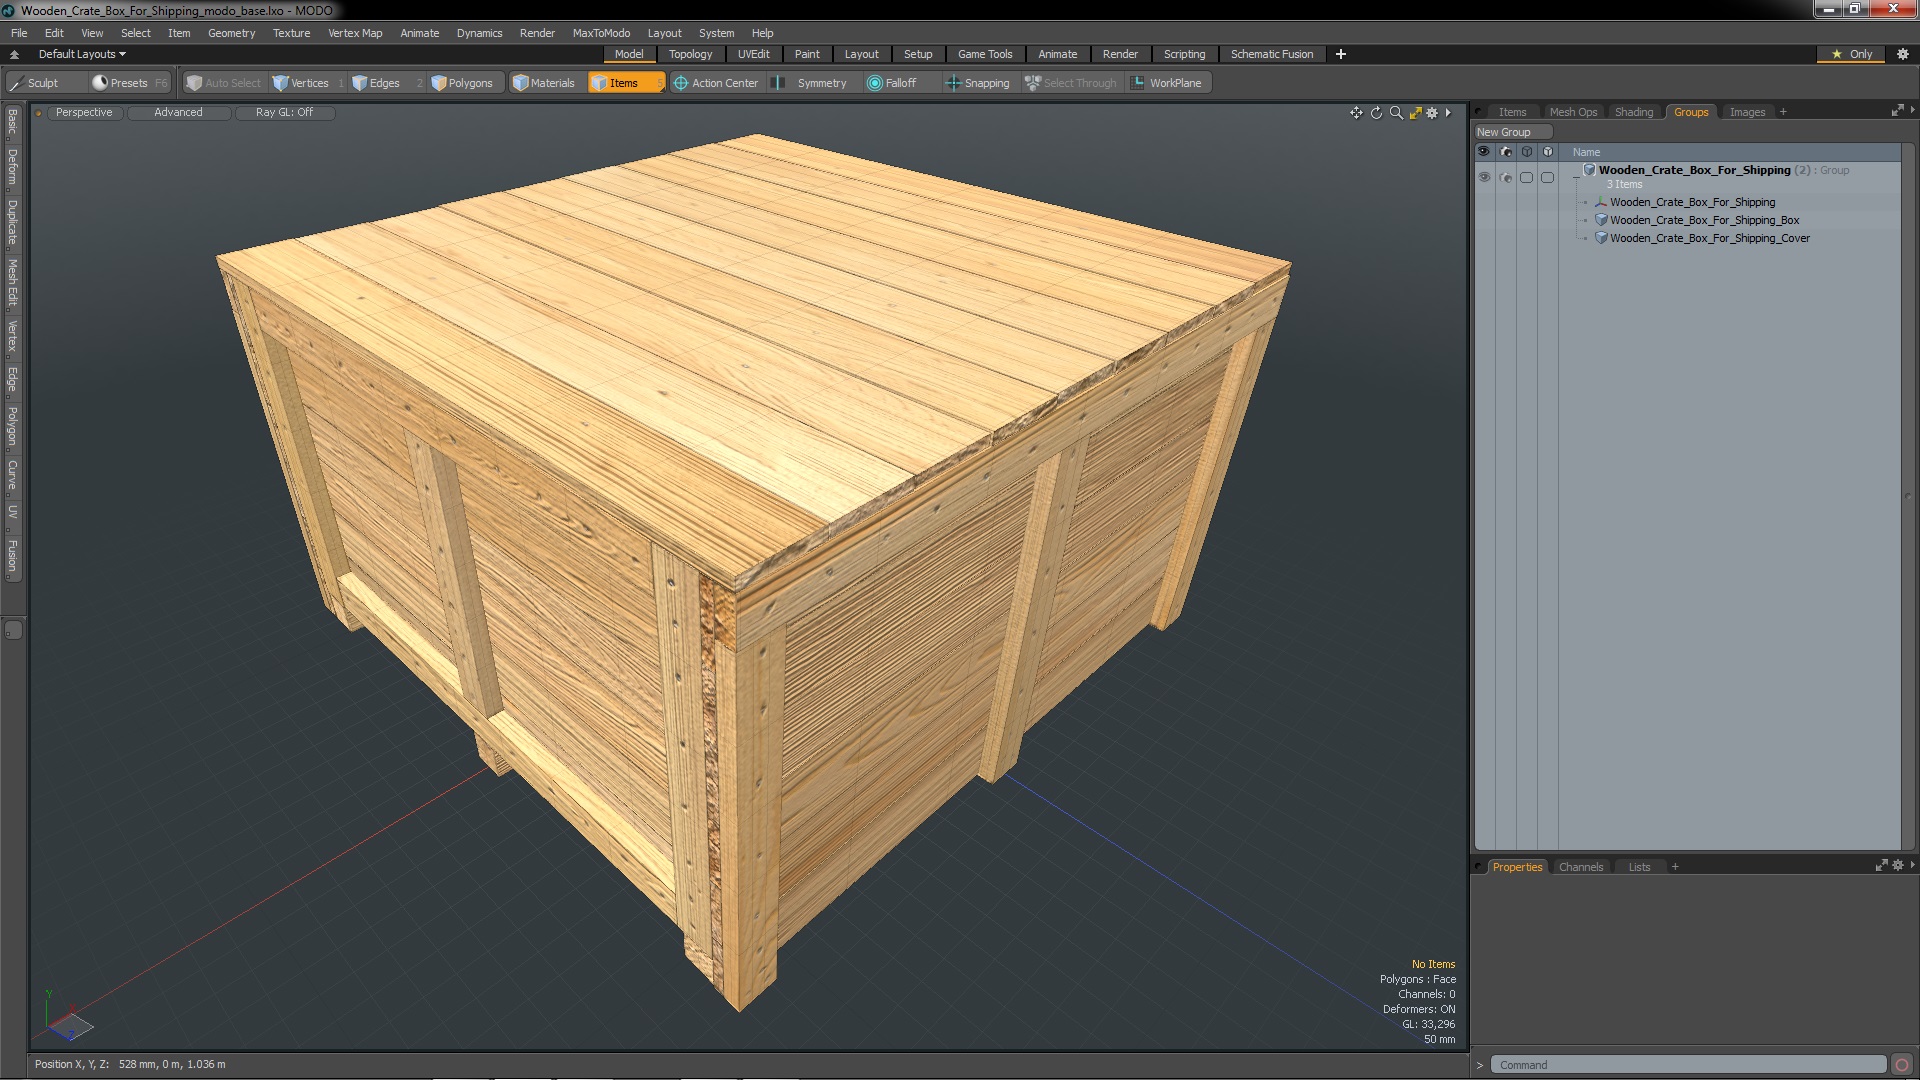This screenshot has width=1920, height=1080.
Task: Open Properties panel settings gear
Action: (x=1897, y=866)
